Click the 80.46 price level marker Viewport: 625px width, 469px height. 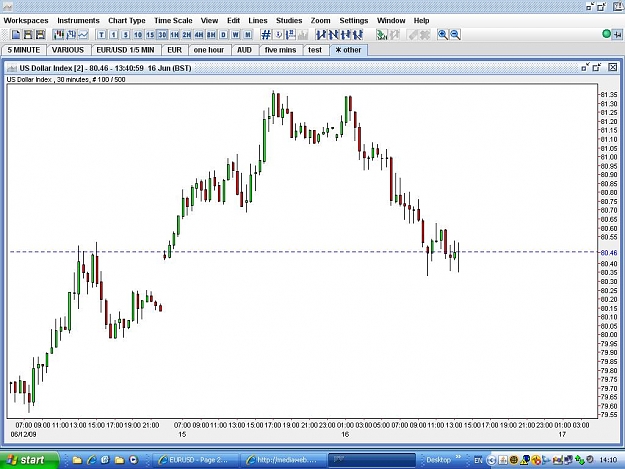click(x=609, y=253)
